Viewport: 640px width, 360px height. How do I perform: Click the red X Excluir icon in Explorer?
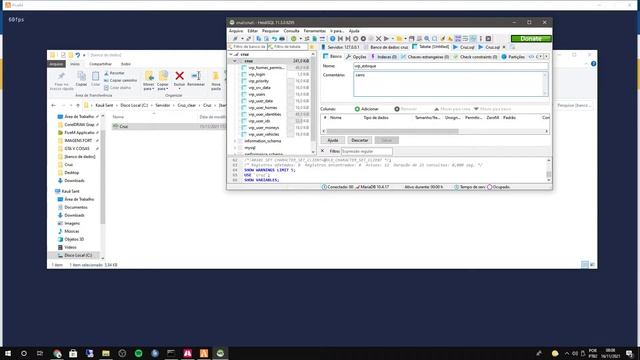pos(179,76)
